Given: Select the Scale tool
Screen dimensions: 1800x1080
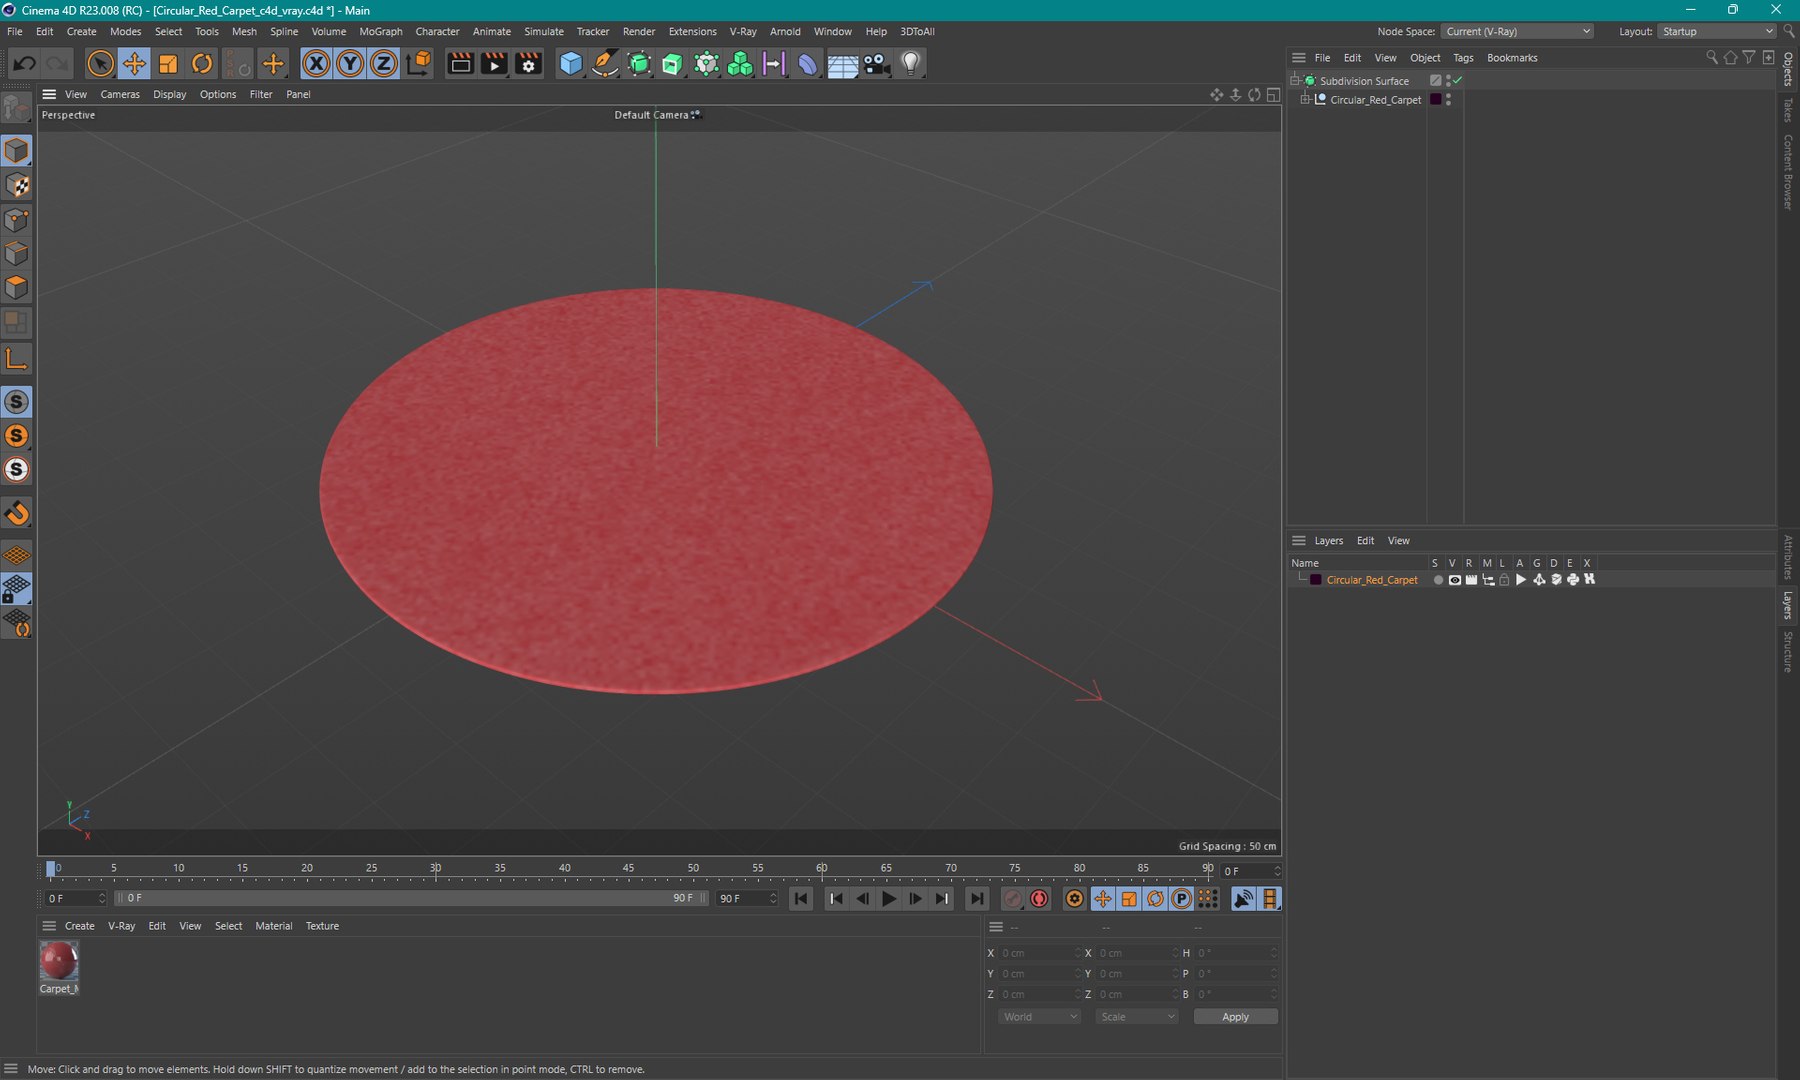Looking at the screenshot, I should coord(168,64).
